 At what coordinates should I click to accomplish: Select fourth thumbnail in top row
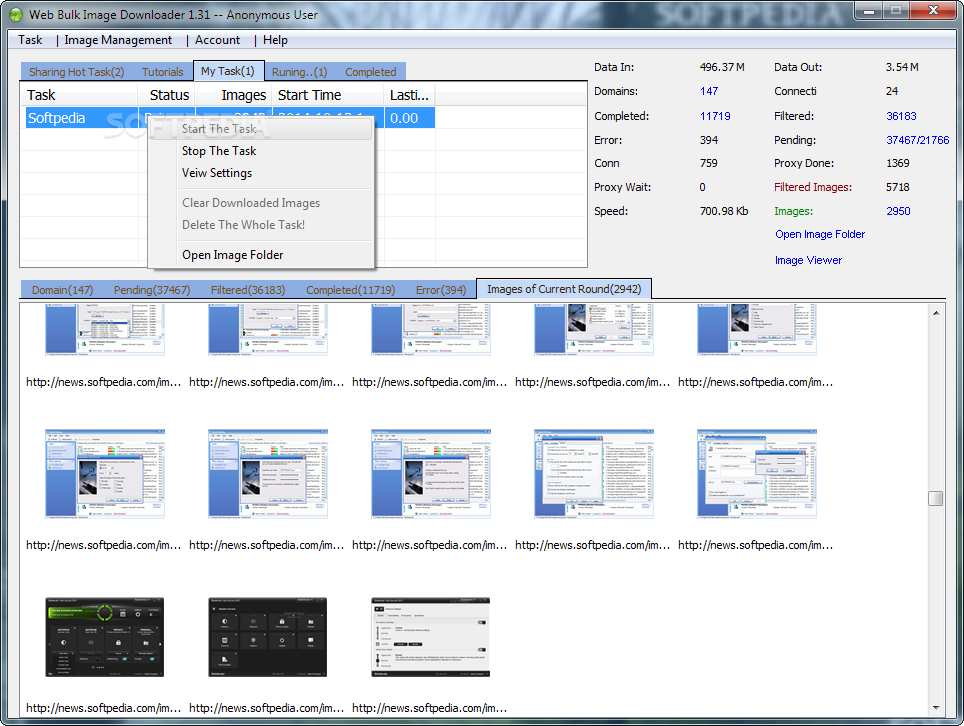pyautogui.click(x=593, y=330)
